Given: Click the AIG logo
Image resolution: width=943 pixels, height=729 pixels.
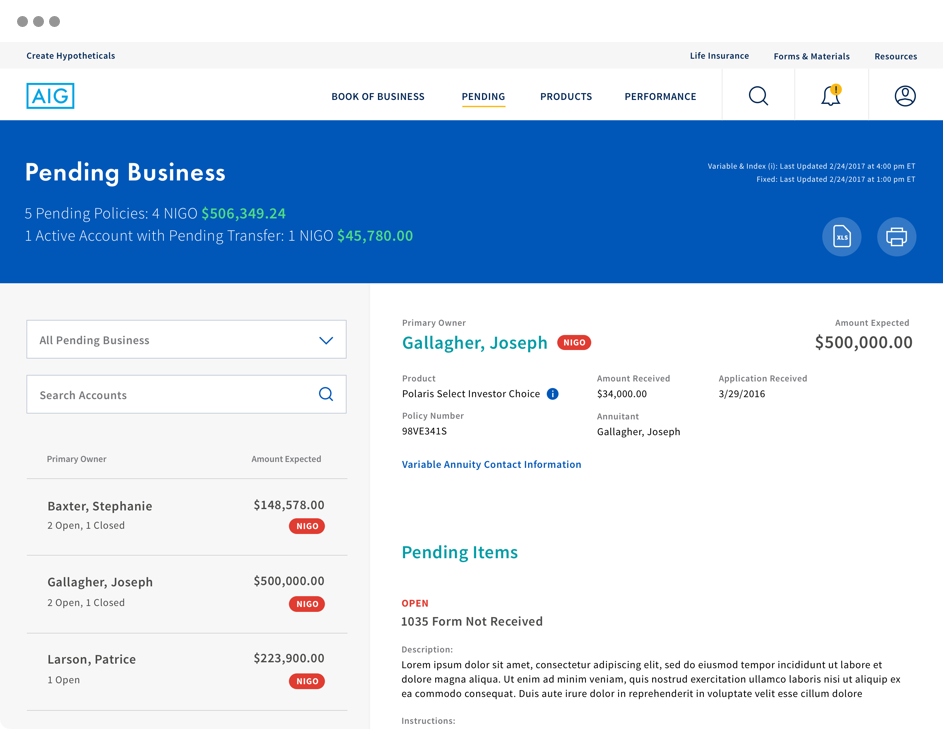Looking at the screenshot, I should (50, 96).
